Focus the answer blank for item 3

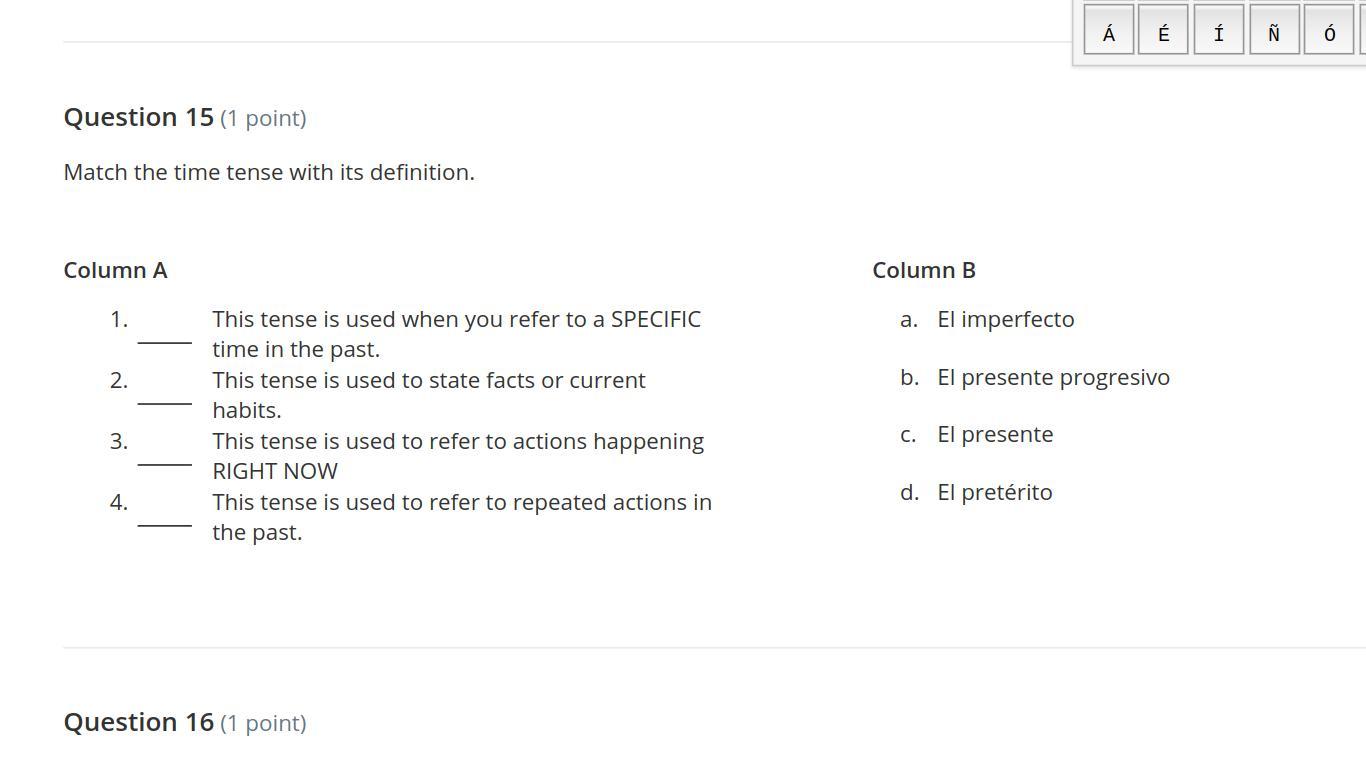(x=164, y=454)
